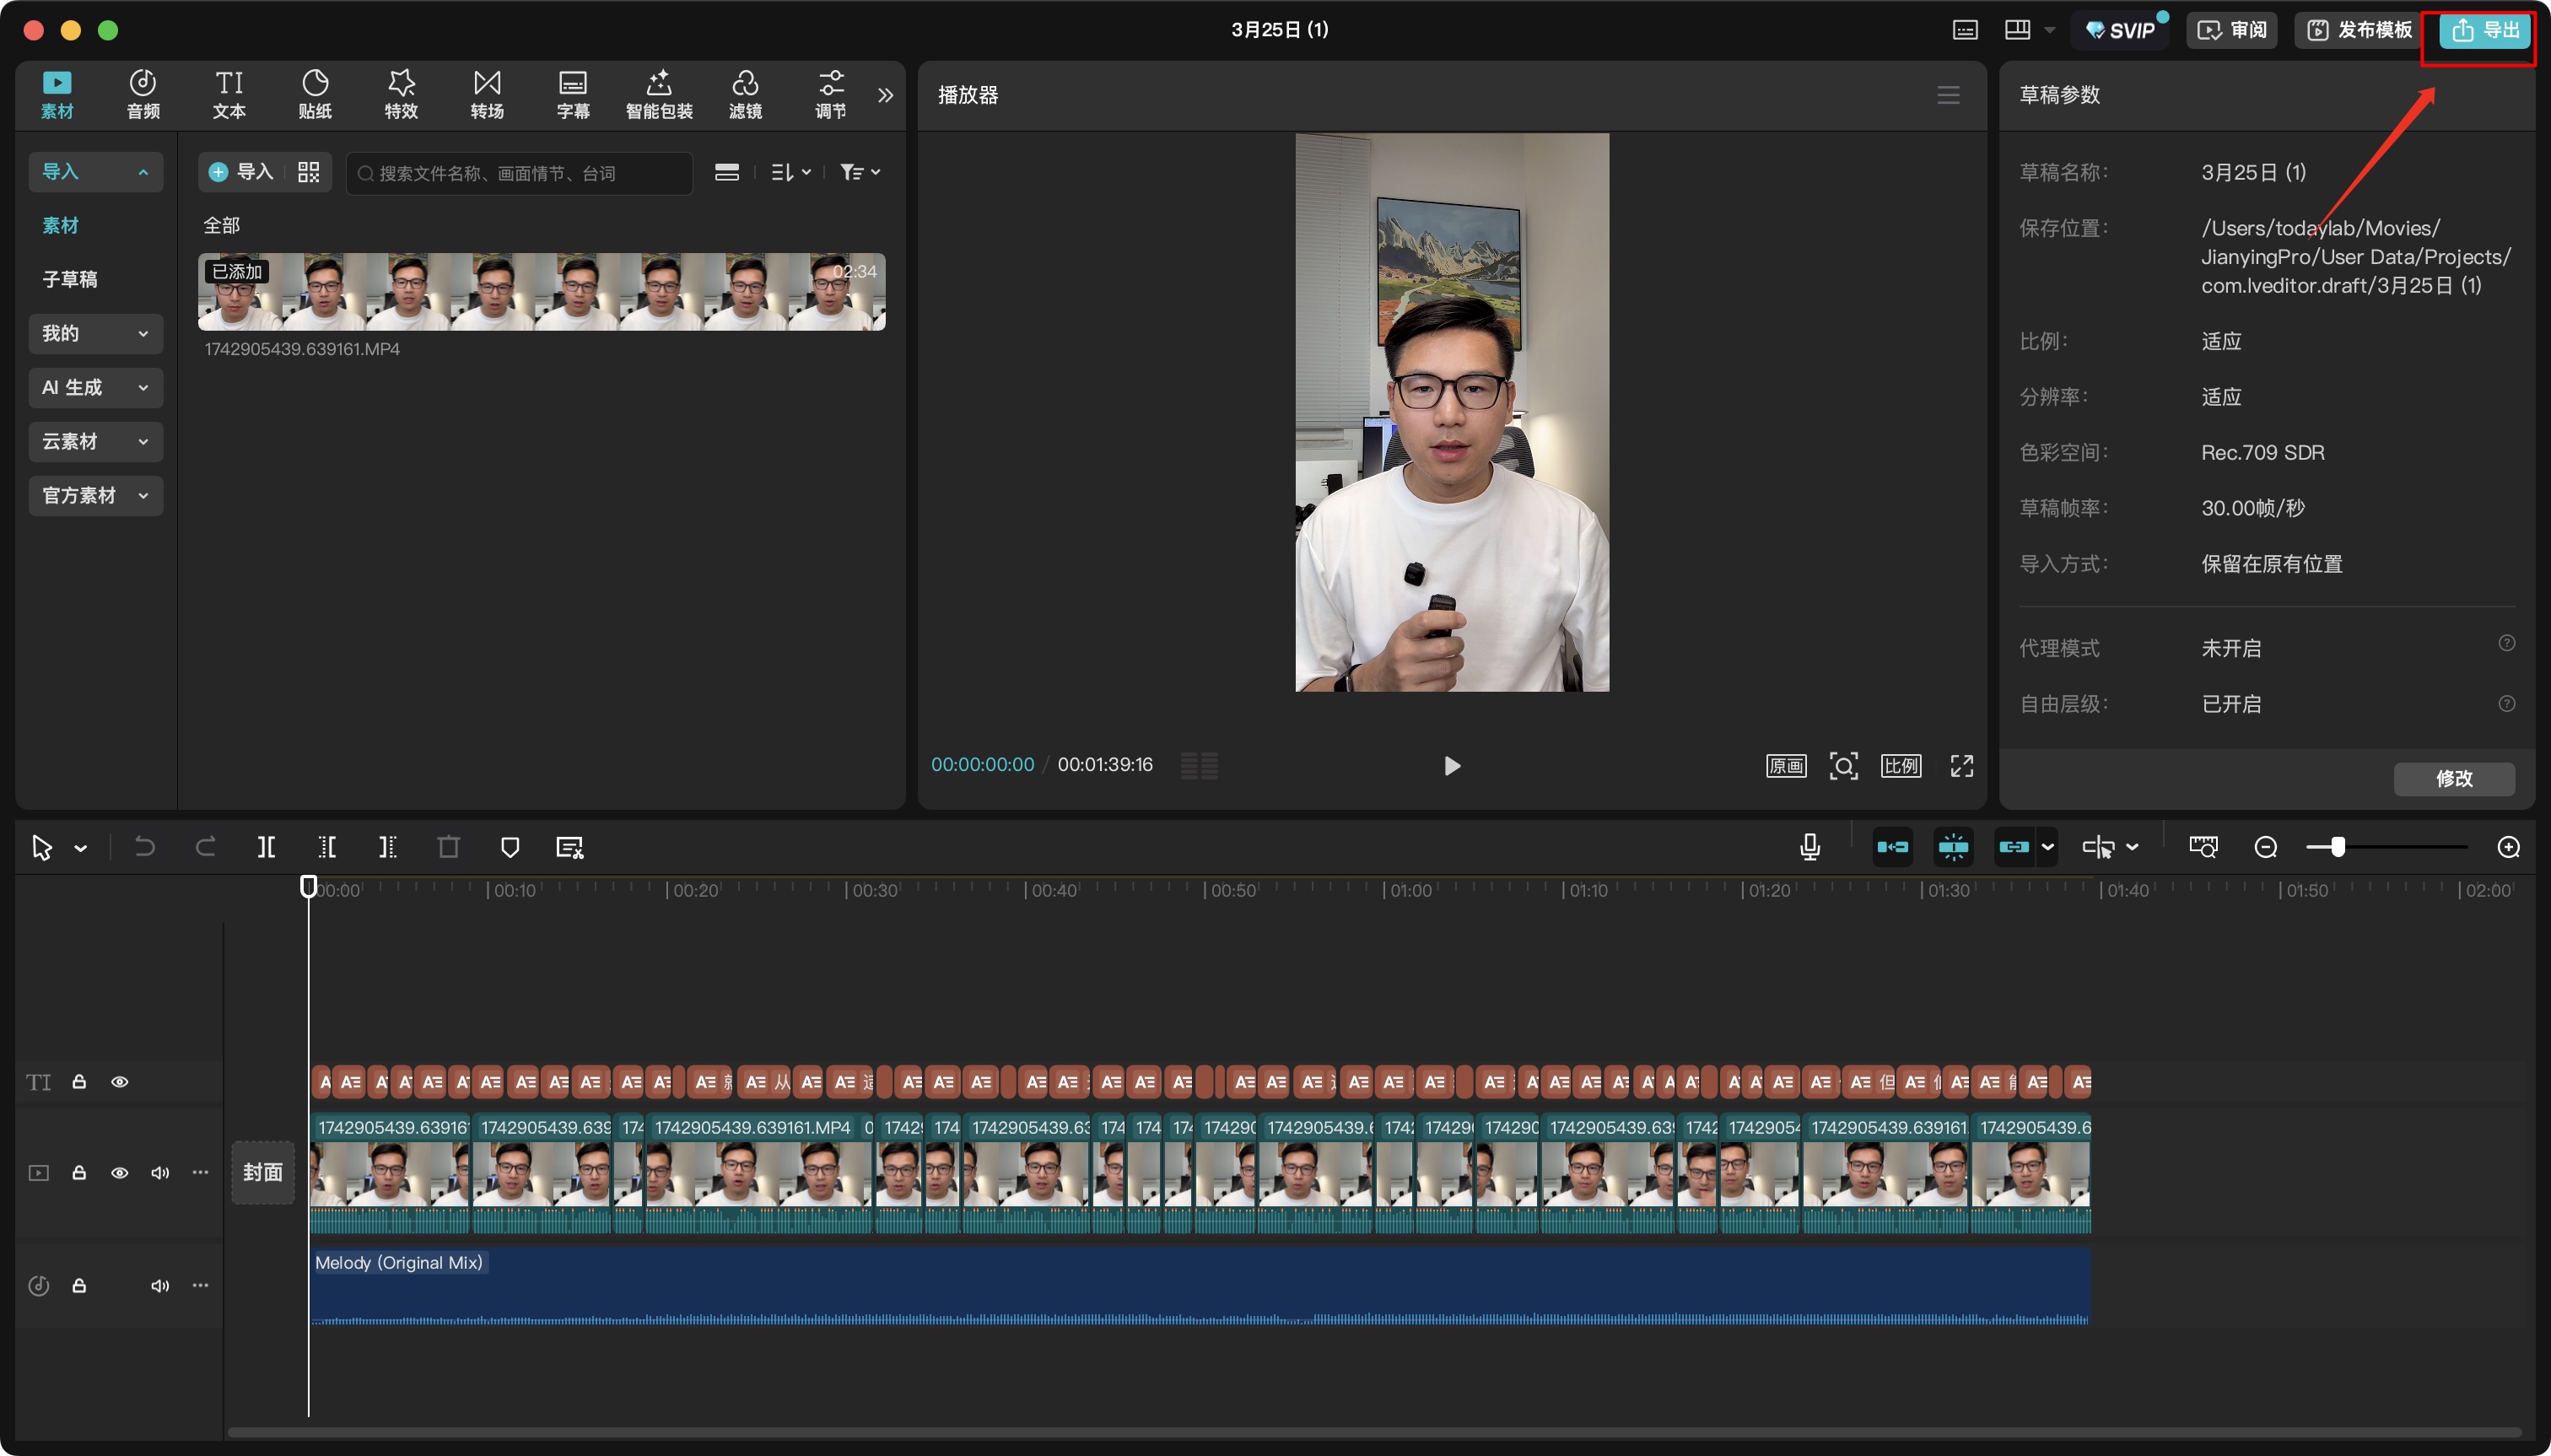
Task: Expand the AI 生成 section
Action: (x=95, y=388)
